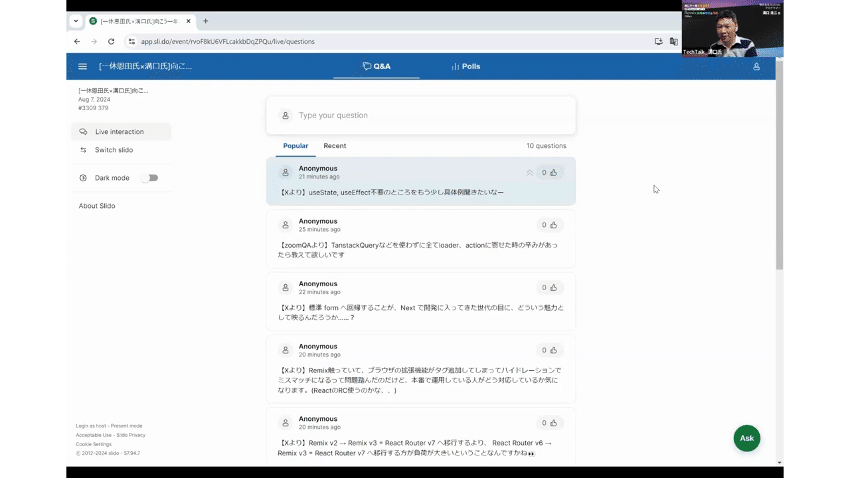
Task: Open Cookie Settings link
Action: (x=94, y=444)
